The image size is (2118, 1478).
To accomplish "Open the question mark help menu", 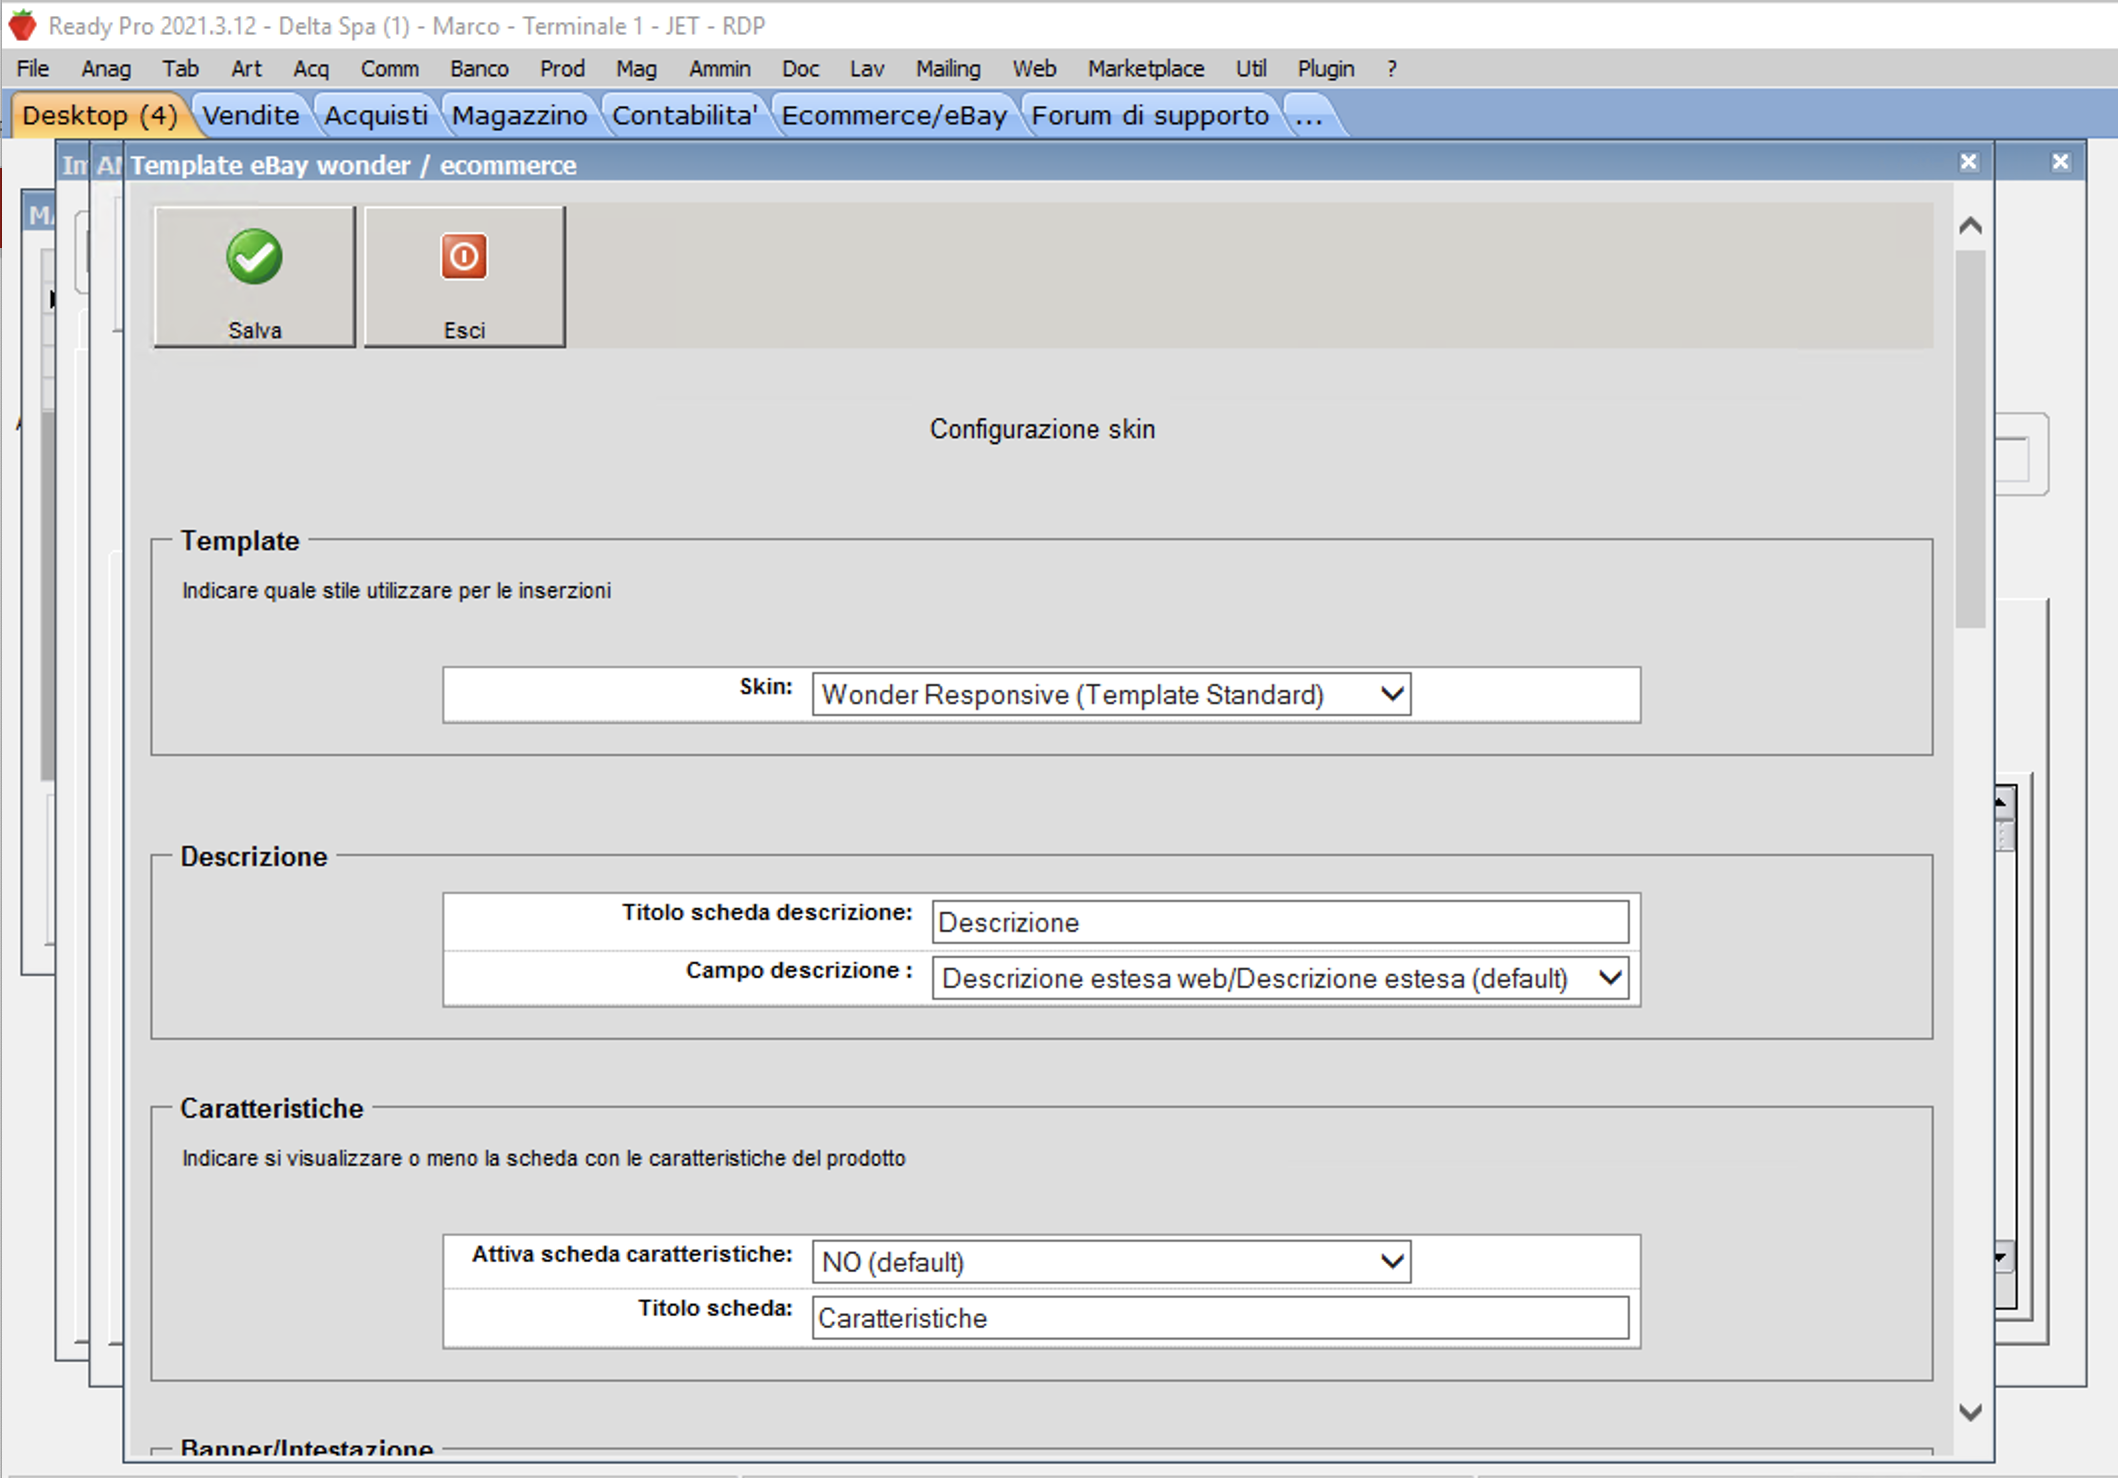I will [1391, 69].
